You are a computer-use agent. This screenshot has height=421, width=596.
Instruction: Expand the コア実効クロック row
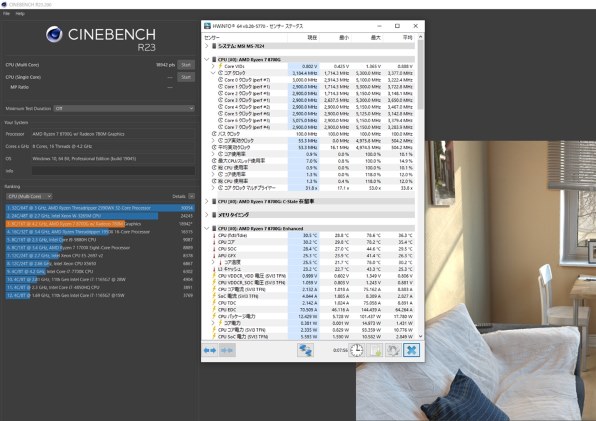tap(213, 141)
